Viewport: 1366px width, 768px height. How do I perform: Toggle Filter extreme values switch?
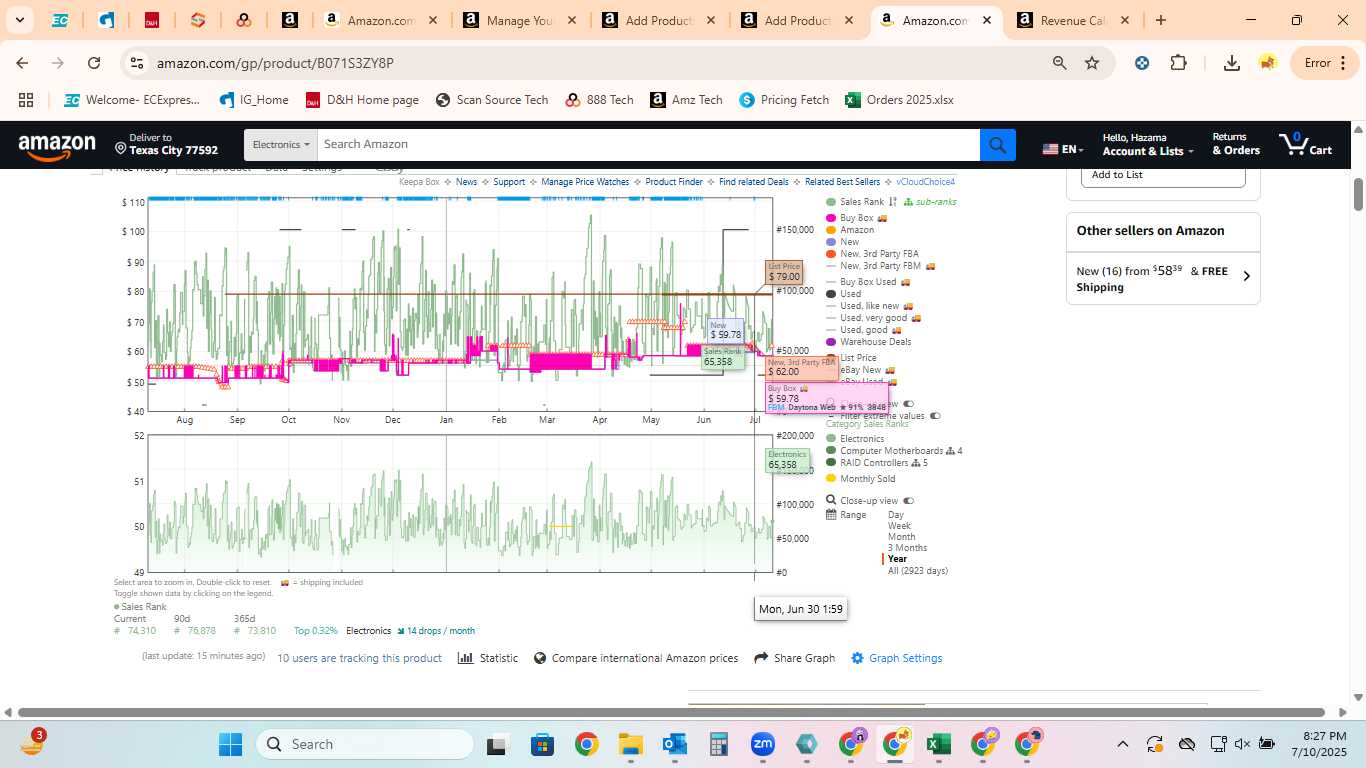pyautogui.click(x=936, y=416)
